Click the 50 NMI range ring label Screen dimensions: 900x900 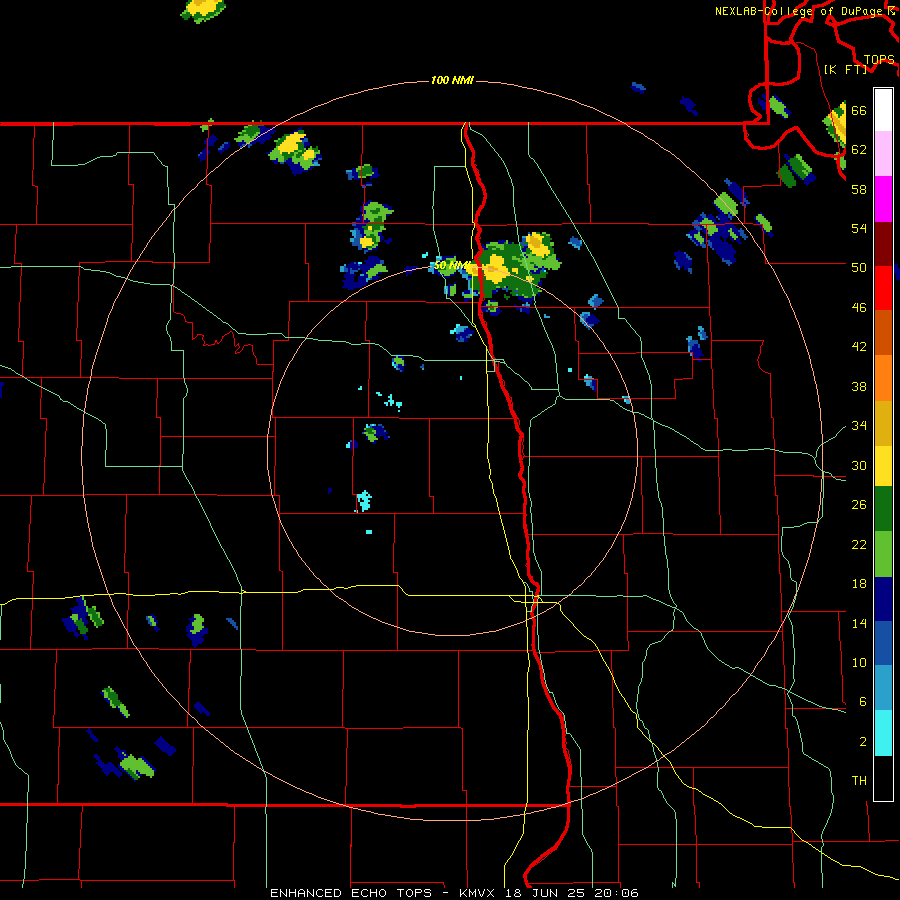tap(451, 265)
